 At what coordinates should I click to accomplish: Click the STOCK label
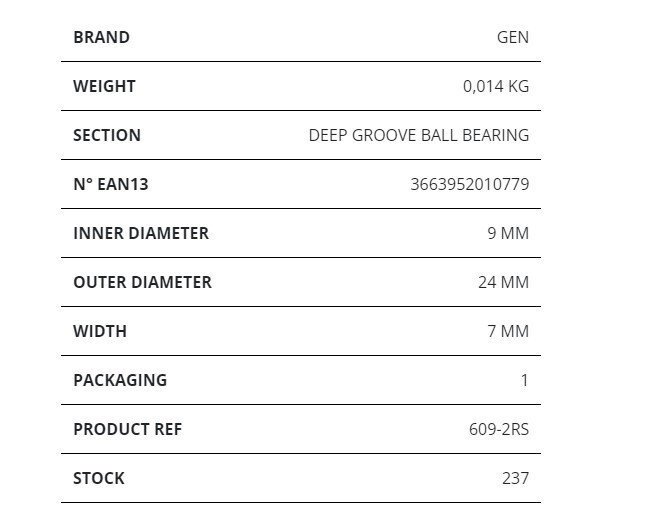pos(99,479)
